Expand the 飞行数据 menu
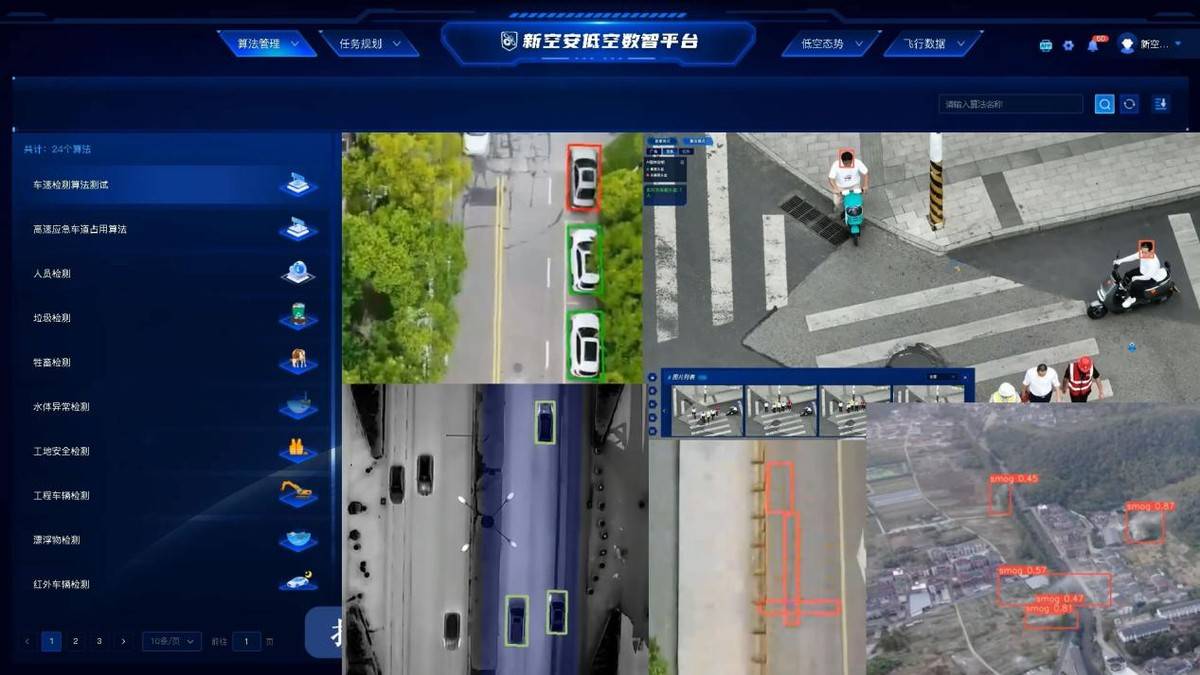Viewport: 1200px width, 675px height. click(x=933, y=44)
